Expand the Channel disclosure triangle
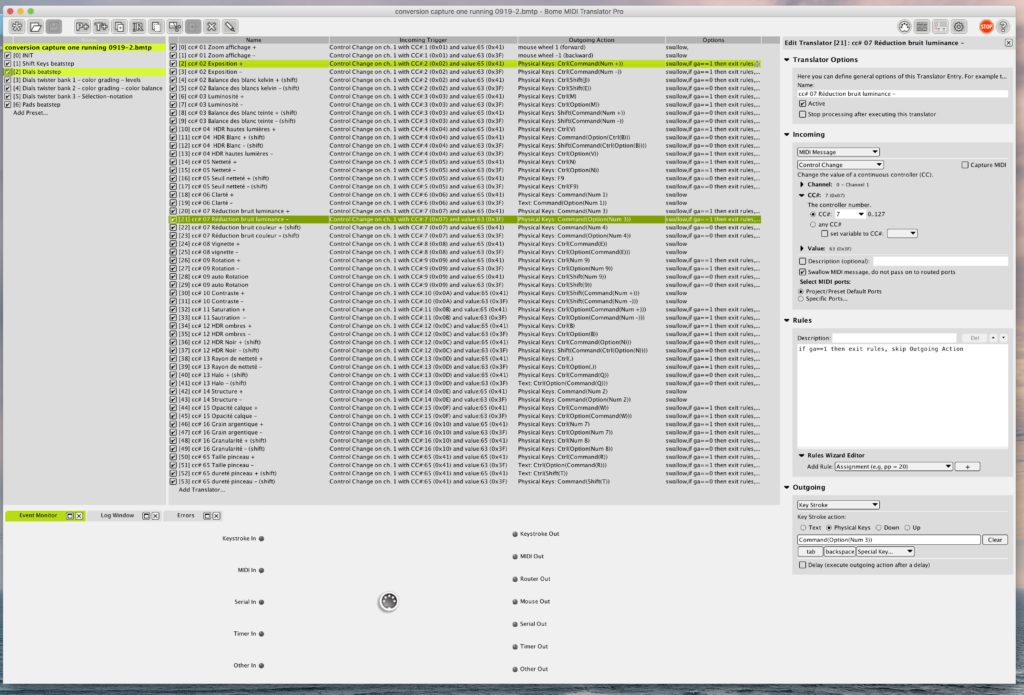 point(802,185)
